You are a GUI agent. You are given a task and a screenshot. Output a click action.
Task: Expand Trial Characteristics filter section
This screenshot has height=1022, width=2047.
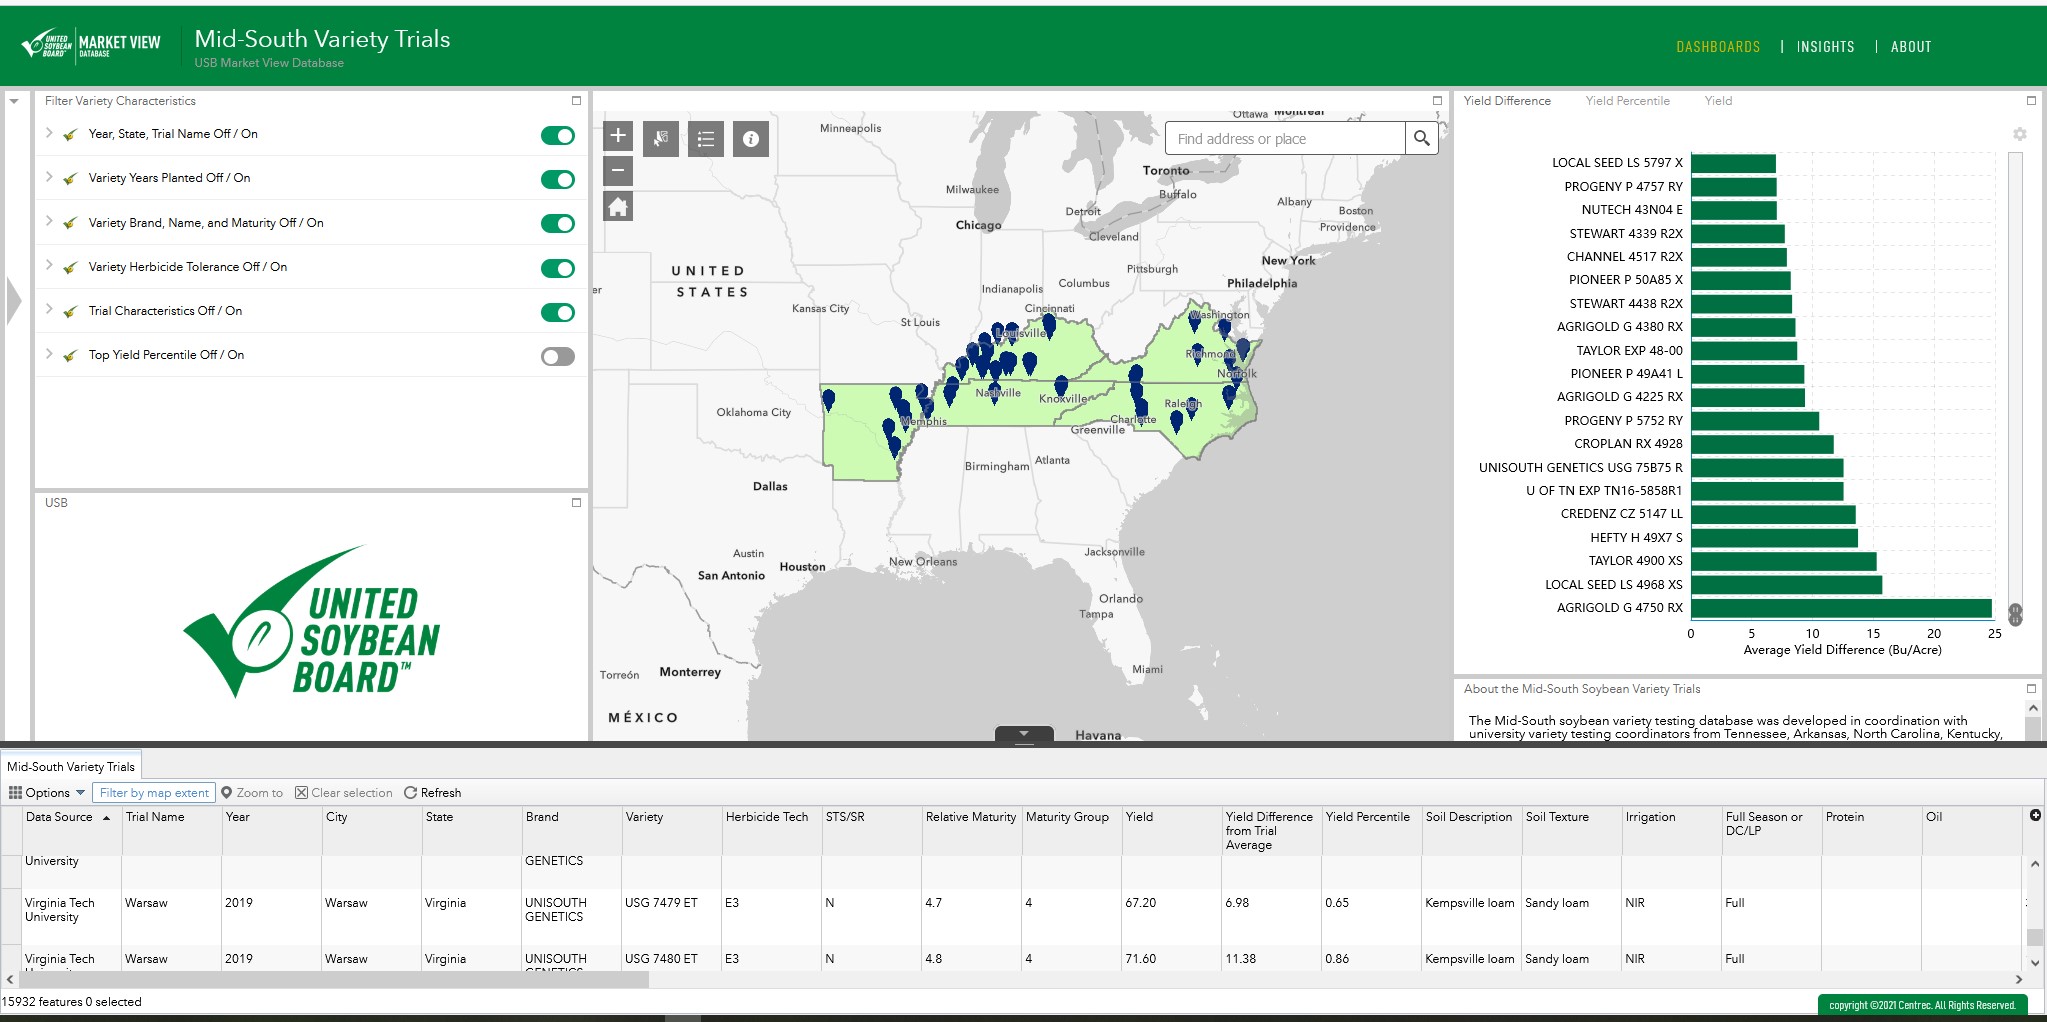point(49,310)
